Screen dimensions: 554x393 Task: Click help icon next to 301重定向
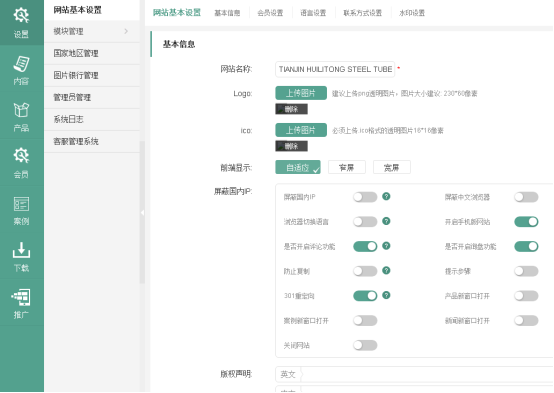pyautogui.click(x=386, y=295)
